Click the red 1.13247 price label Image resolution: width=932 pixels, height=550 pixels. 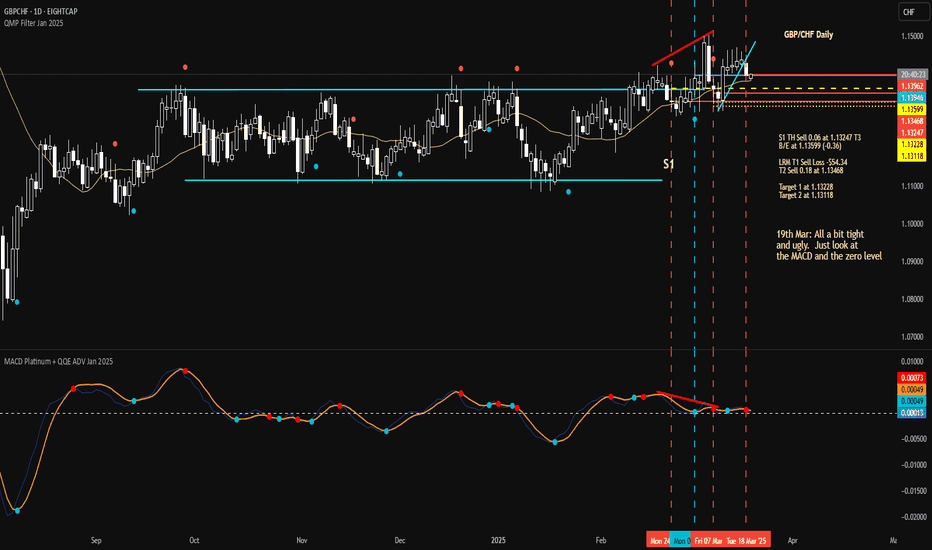point(912,133)
